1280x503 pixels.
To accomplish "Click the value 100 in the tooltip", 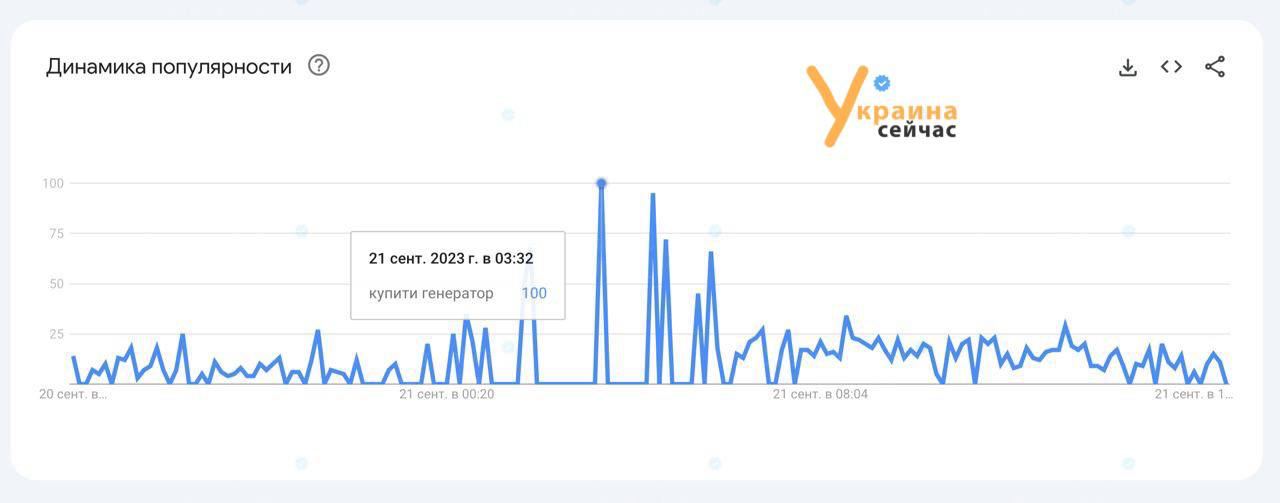I will click(534, 293).
